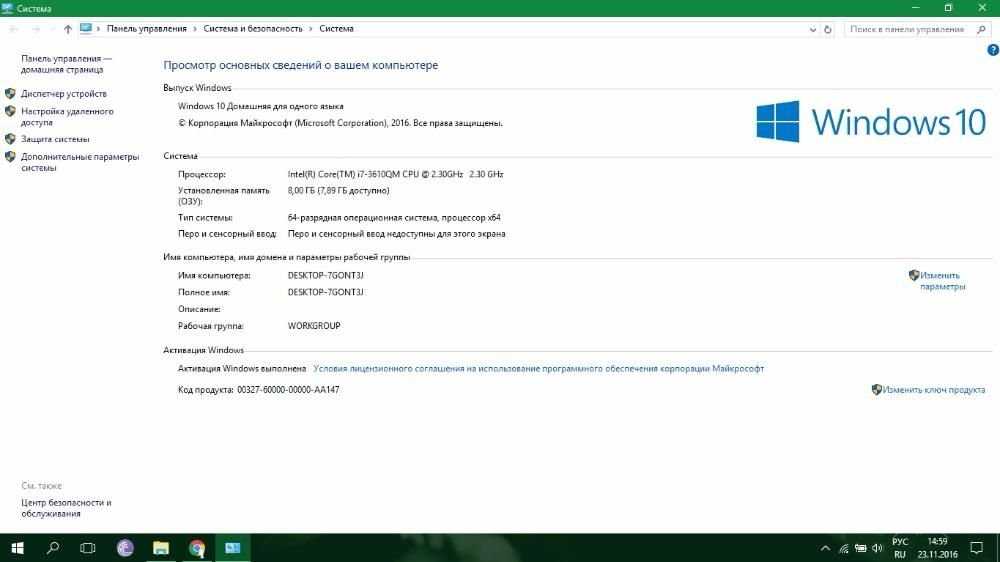This screenshot has width=1000, height=562.
Task: Click the license terms agreement link
Action: tap(538, 369)
